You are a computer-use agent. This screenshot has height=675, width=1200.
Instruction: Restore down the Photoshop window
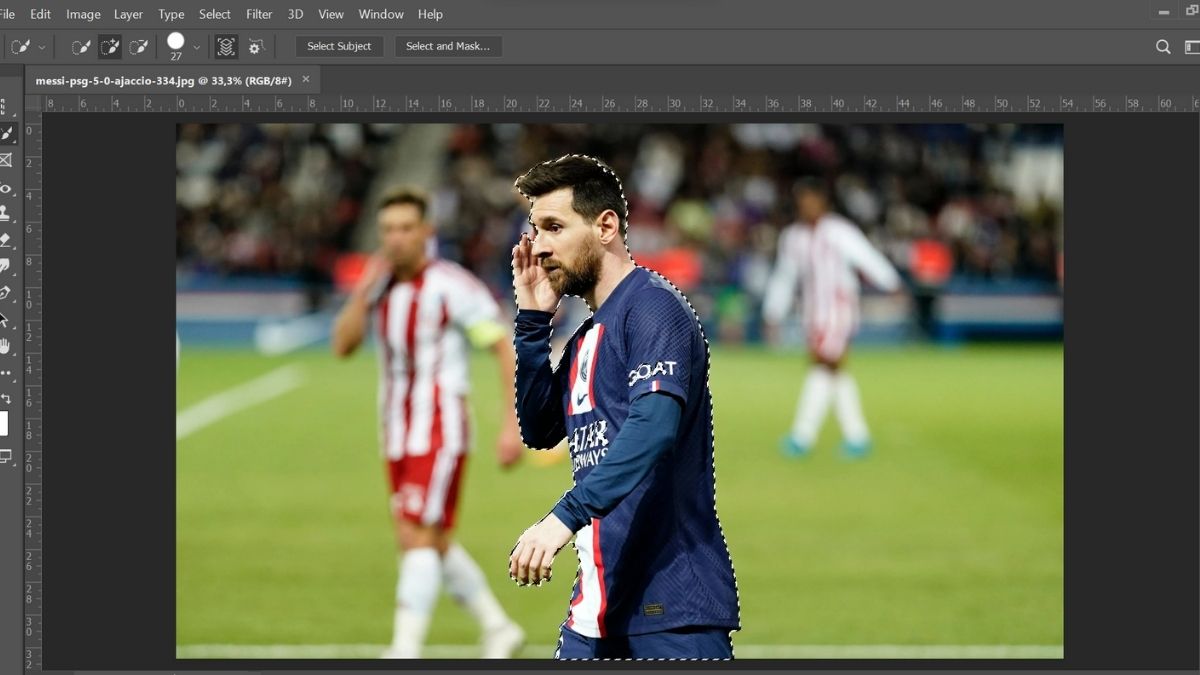[x=1194, y=12]
